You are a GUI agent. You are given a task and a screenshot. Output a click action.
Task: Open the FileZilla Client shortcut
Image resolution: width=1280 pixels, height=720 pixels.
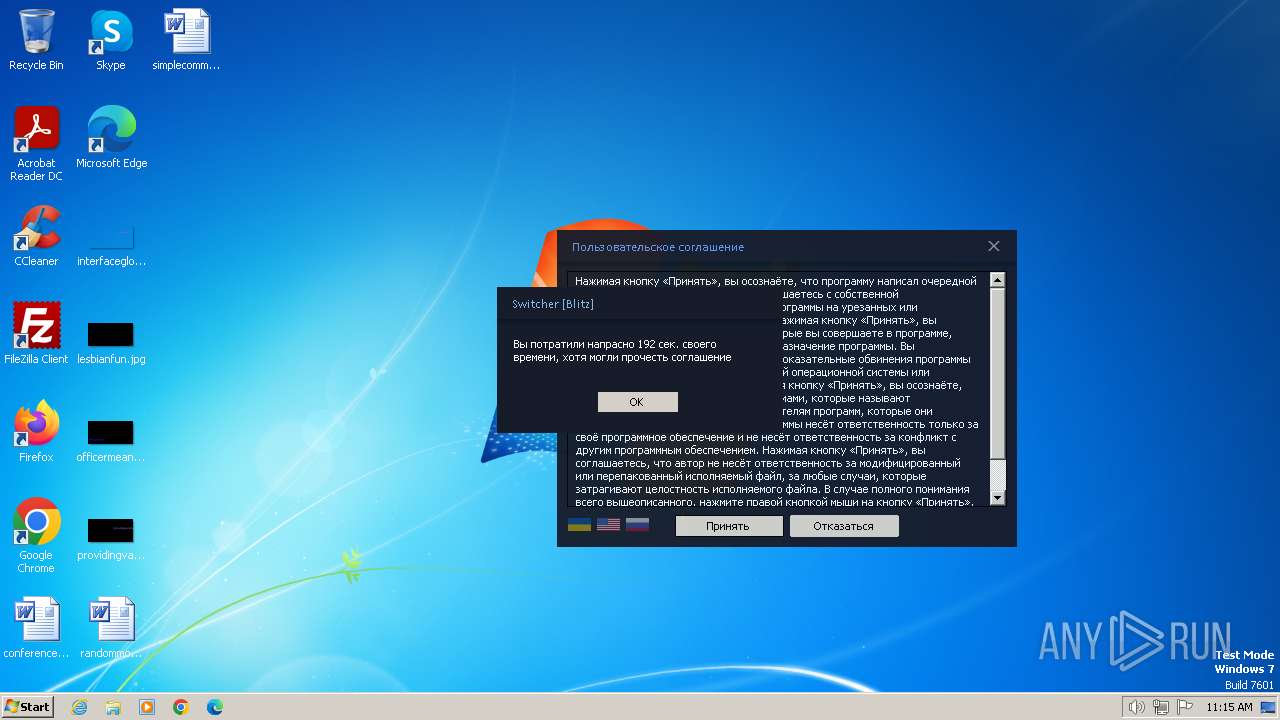[36, 333]
